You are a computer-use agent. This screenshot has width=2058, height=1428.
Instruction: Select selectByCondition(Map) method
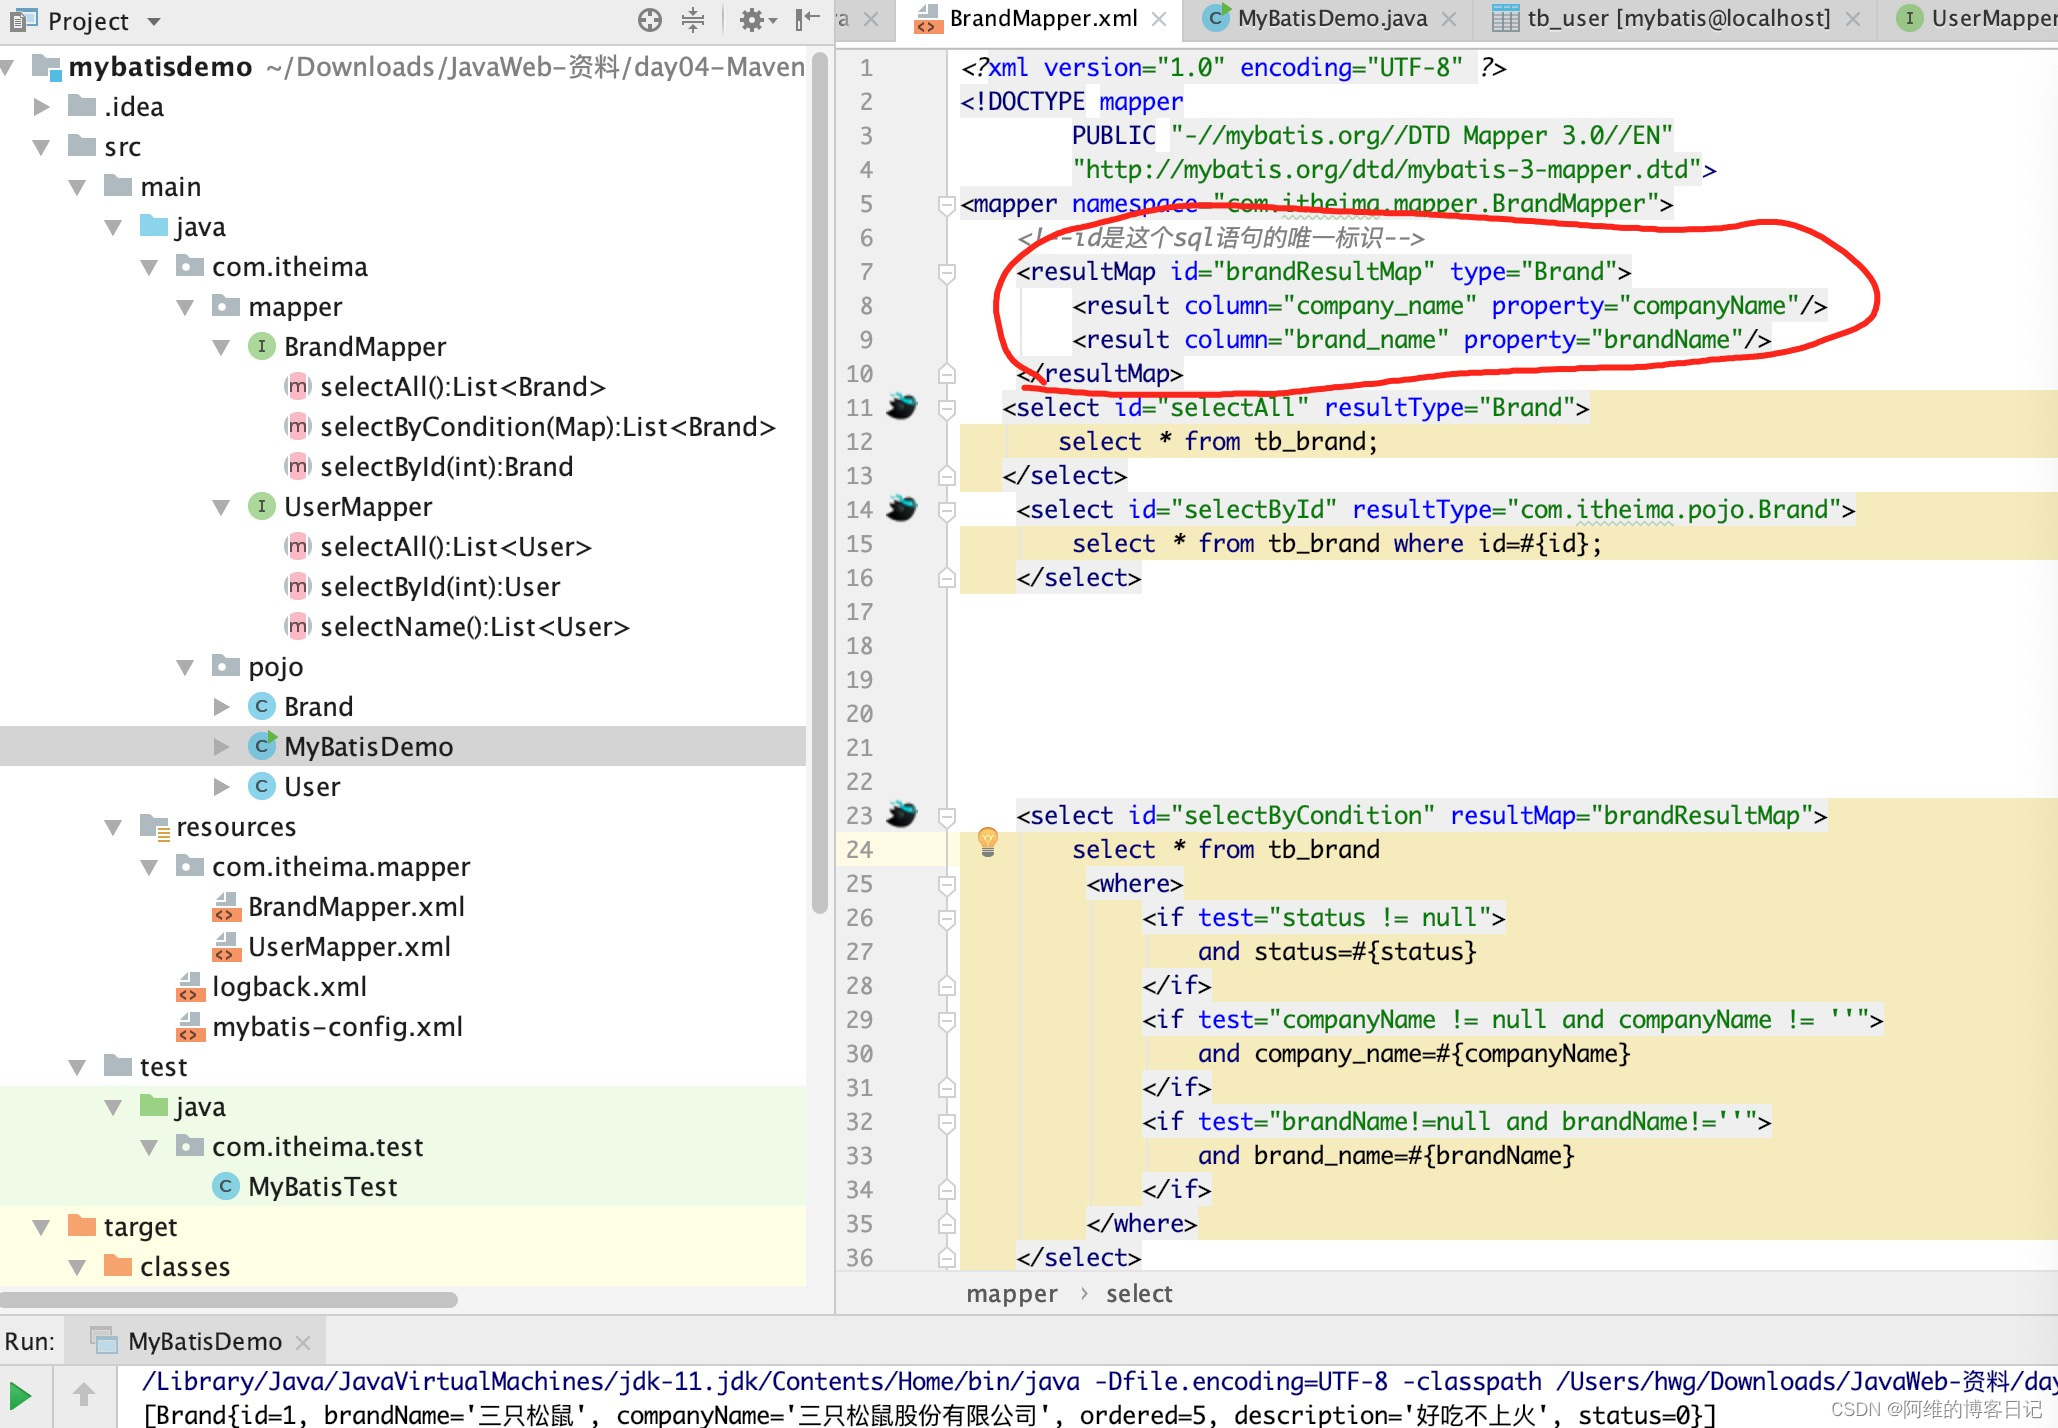[x=547, y=427]
